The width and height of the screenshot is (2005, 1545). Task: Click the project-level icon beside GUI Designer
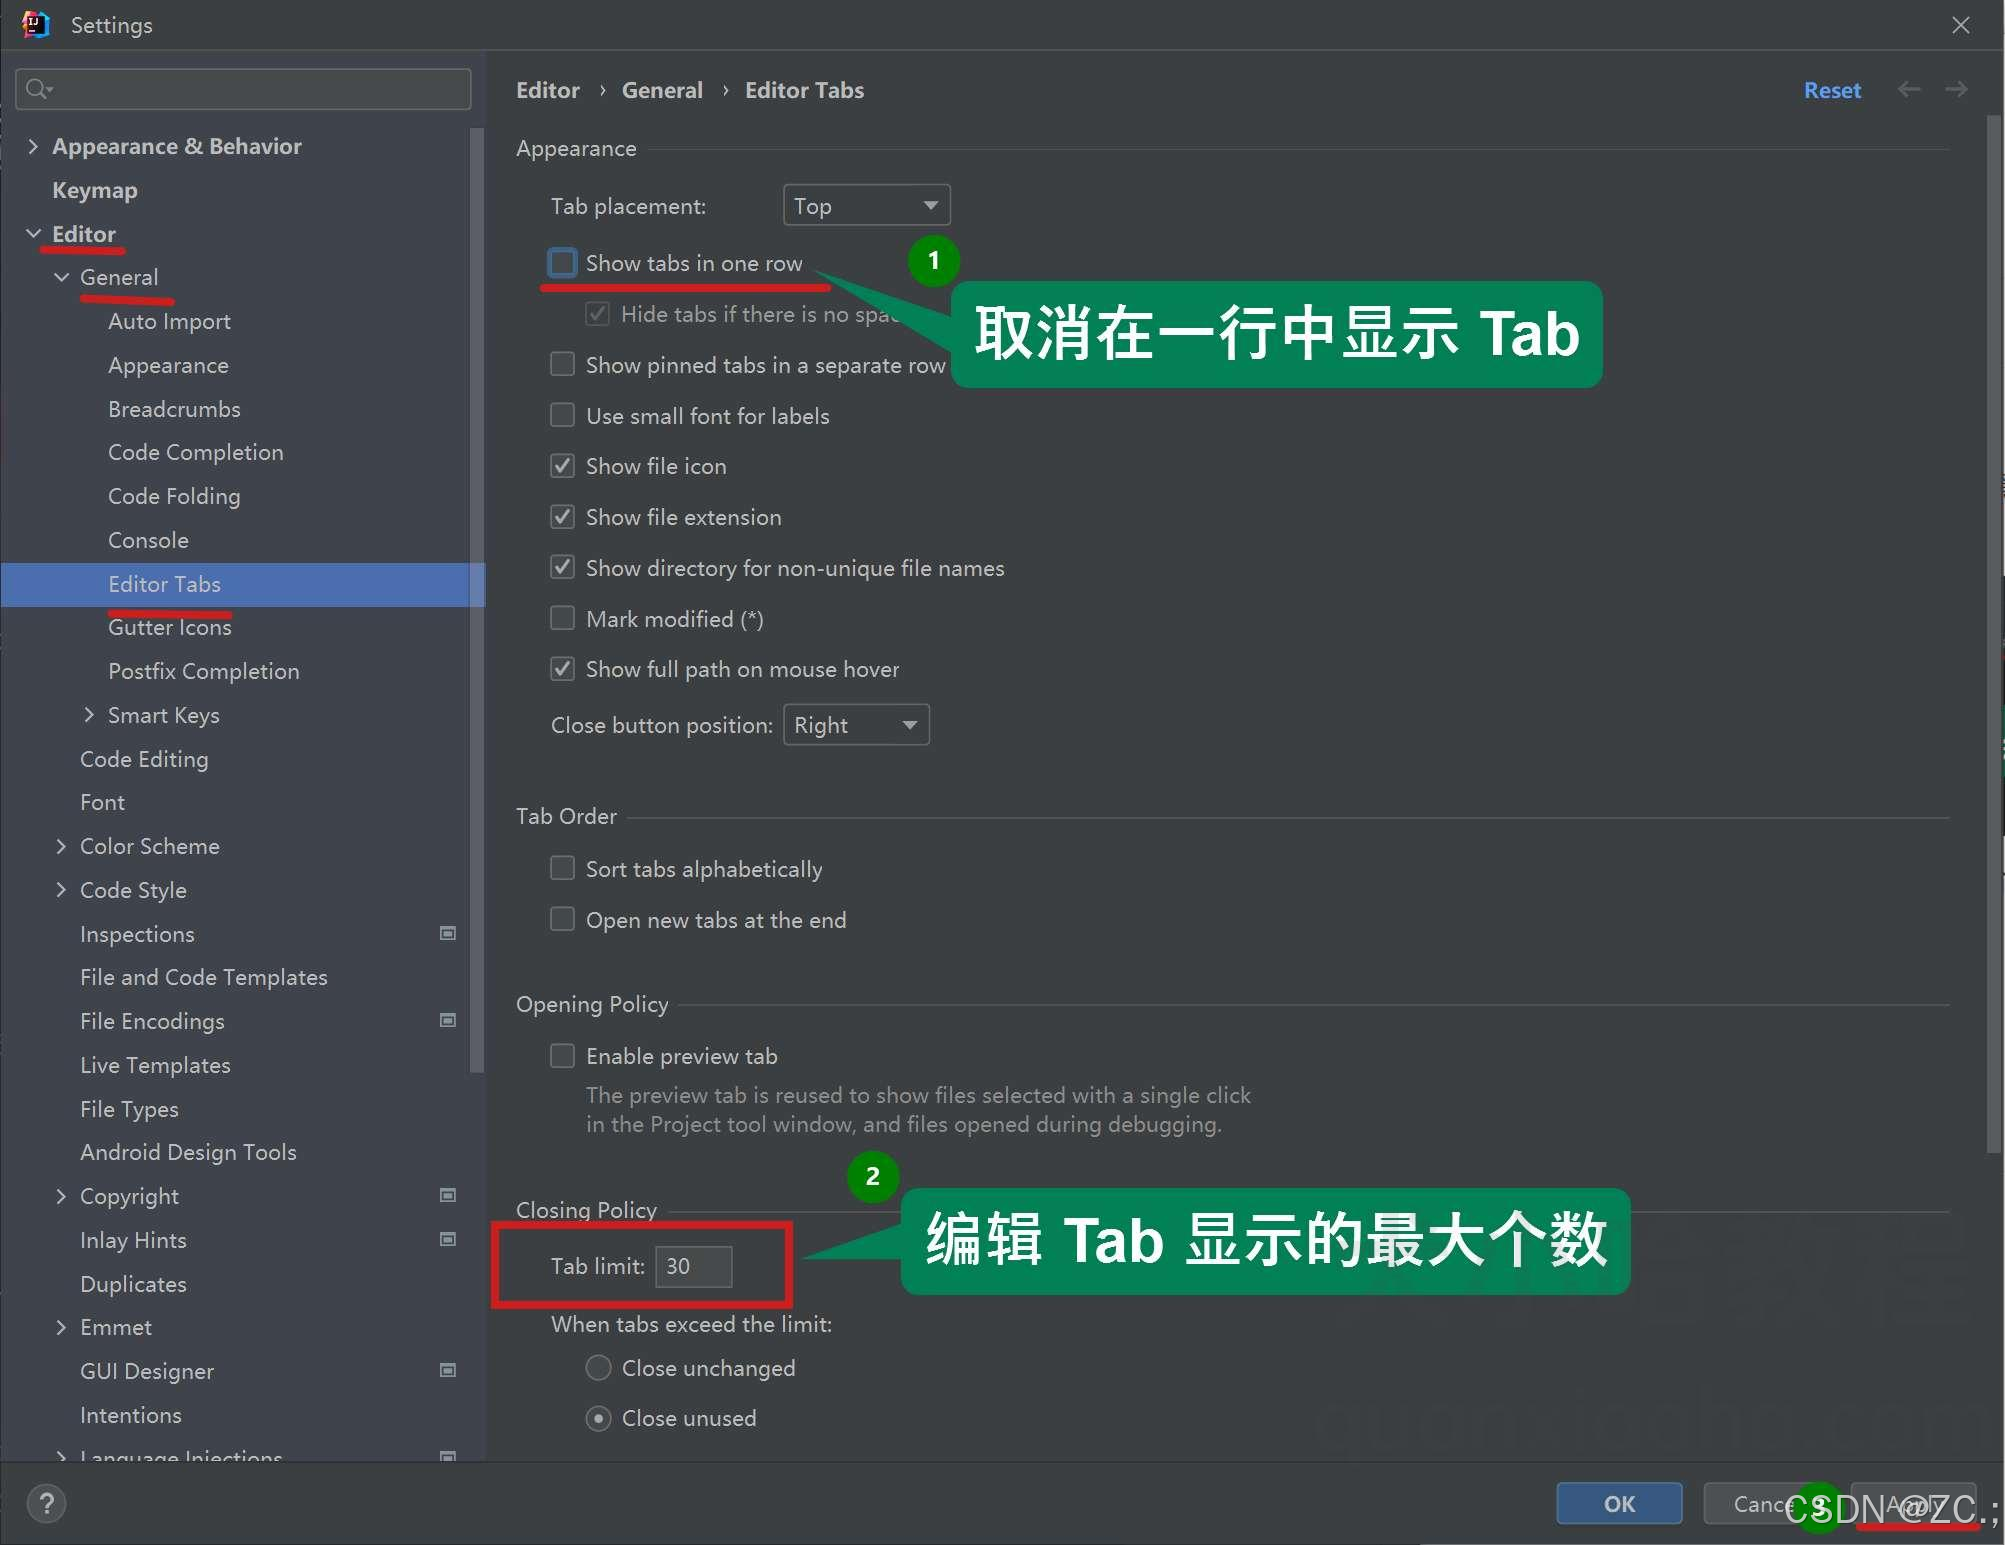coord(448,1370)
